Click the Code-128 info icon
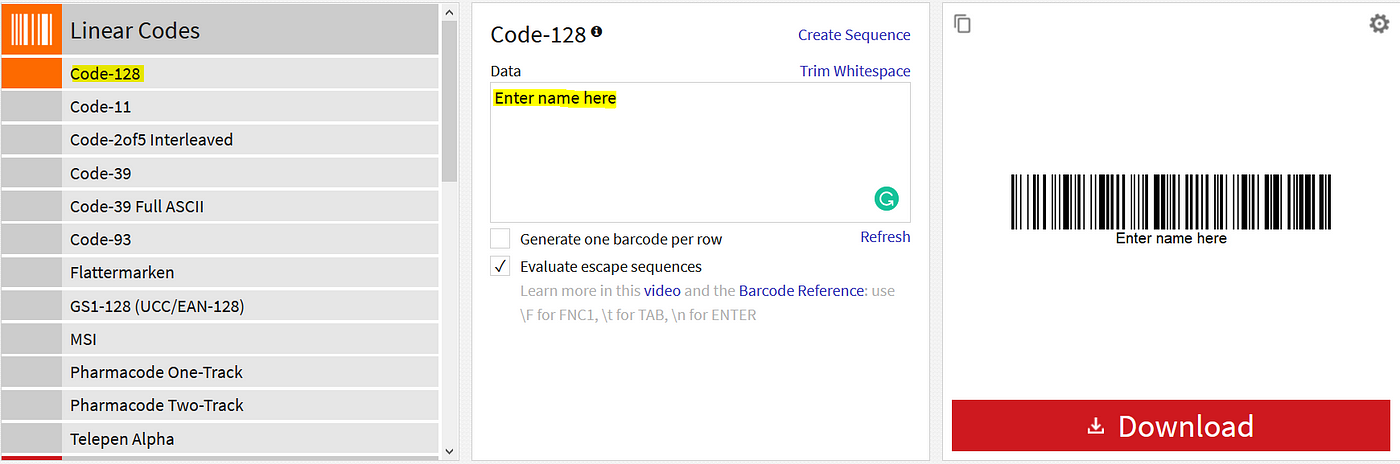The height and width of the screenshot is (464, 1400). click(597, 32)
